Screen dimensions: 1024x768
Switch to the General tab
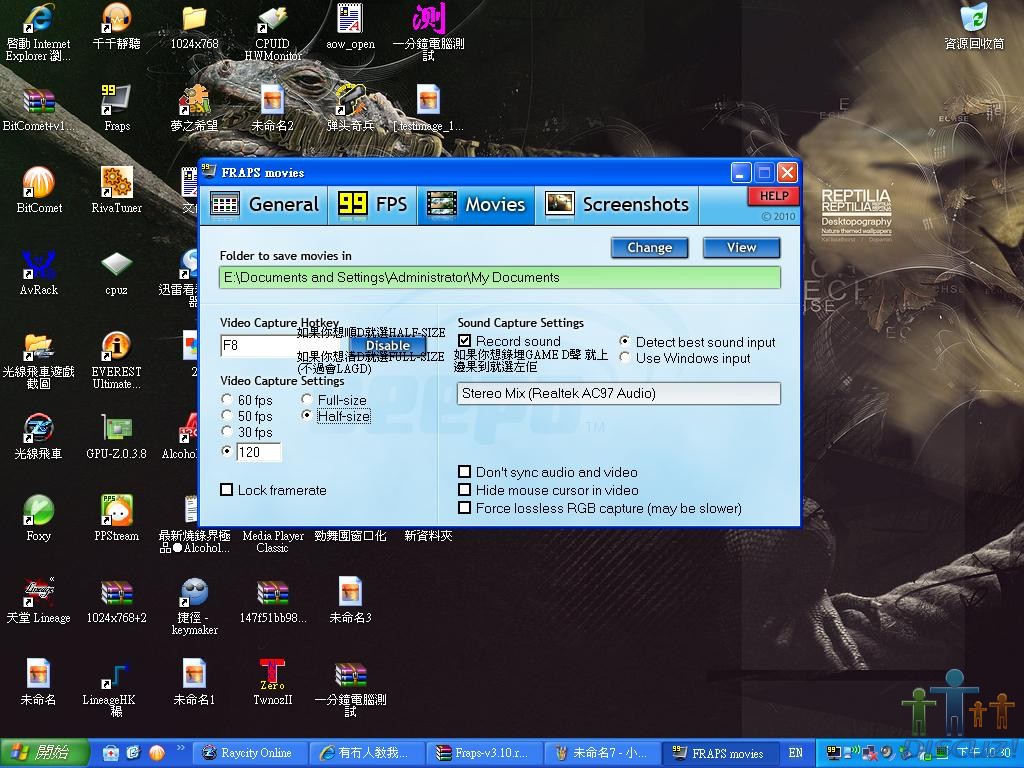coord(265,205)
